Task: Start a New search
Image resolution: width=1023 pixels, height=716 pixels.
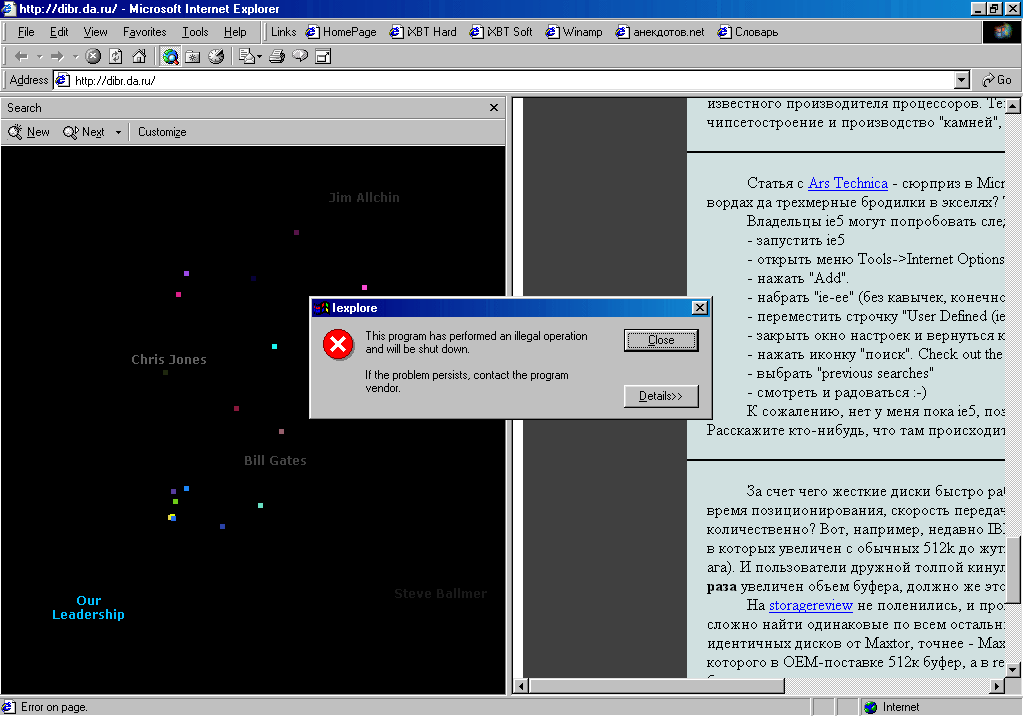Action: [x=29, y=132]
